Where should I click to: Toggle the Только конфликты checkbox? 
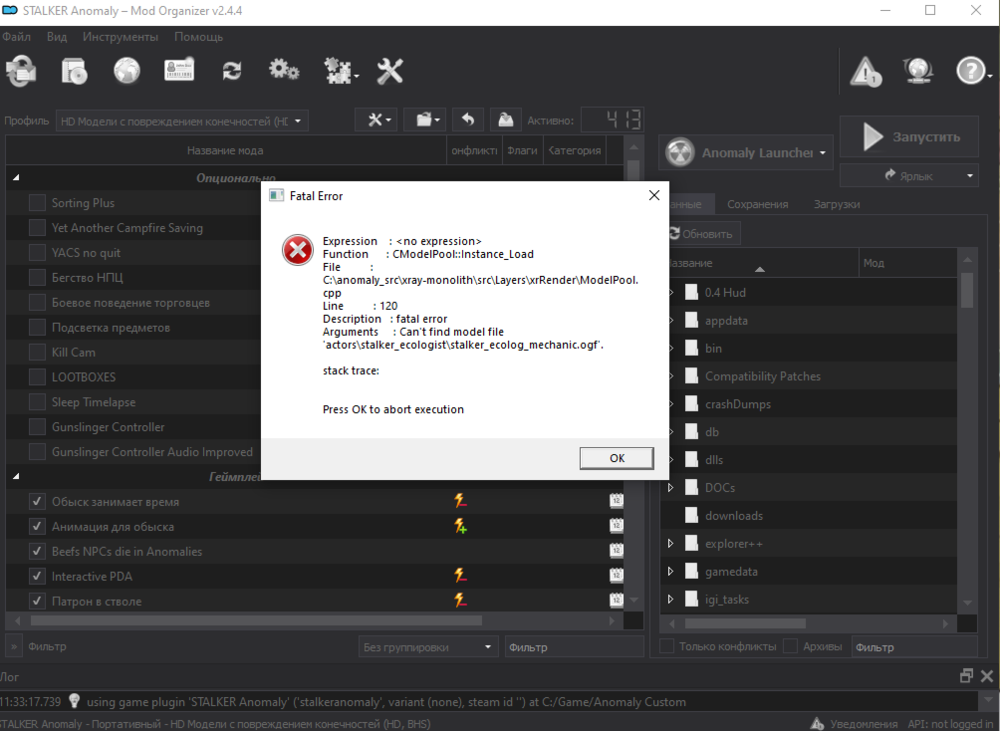[x=666, y=647]
